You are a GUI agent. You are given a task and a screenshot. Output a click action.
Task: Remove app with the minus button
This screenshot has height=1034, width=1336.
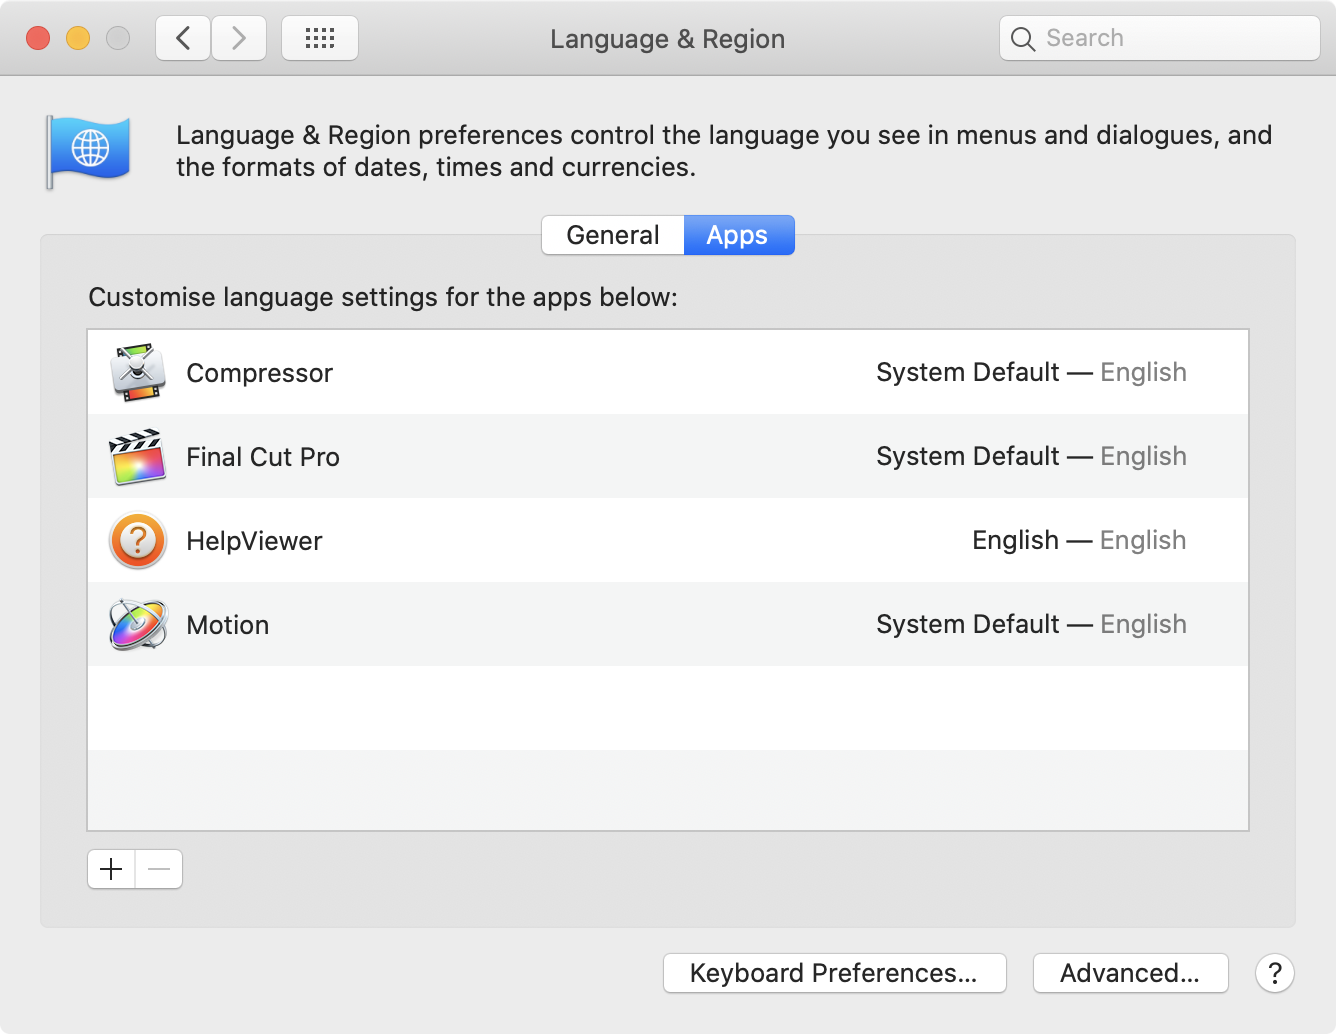tap(159, 869)
